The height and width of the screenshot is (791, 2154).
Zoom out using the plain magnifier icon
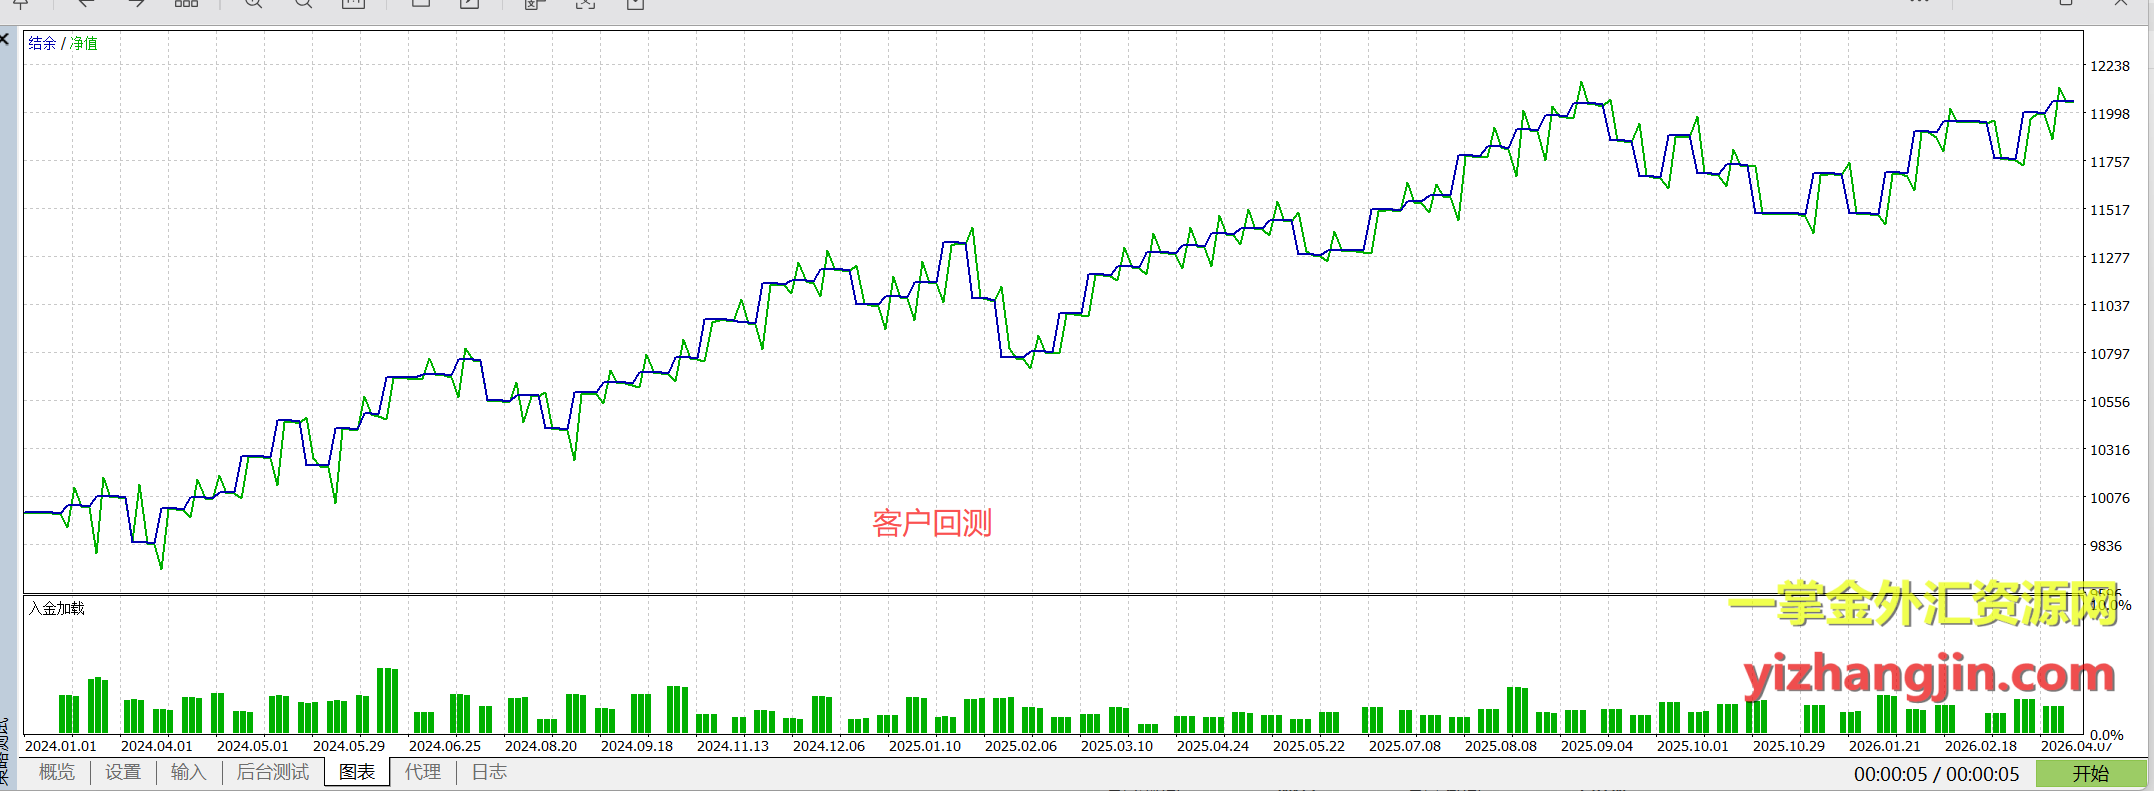pos(303,3)
